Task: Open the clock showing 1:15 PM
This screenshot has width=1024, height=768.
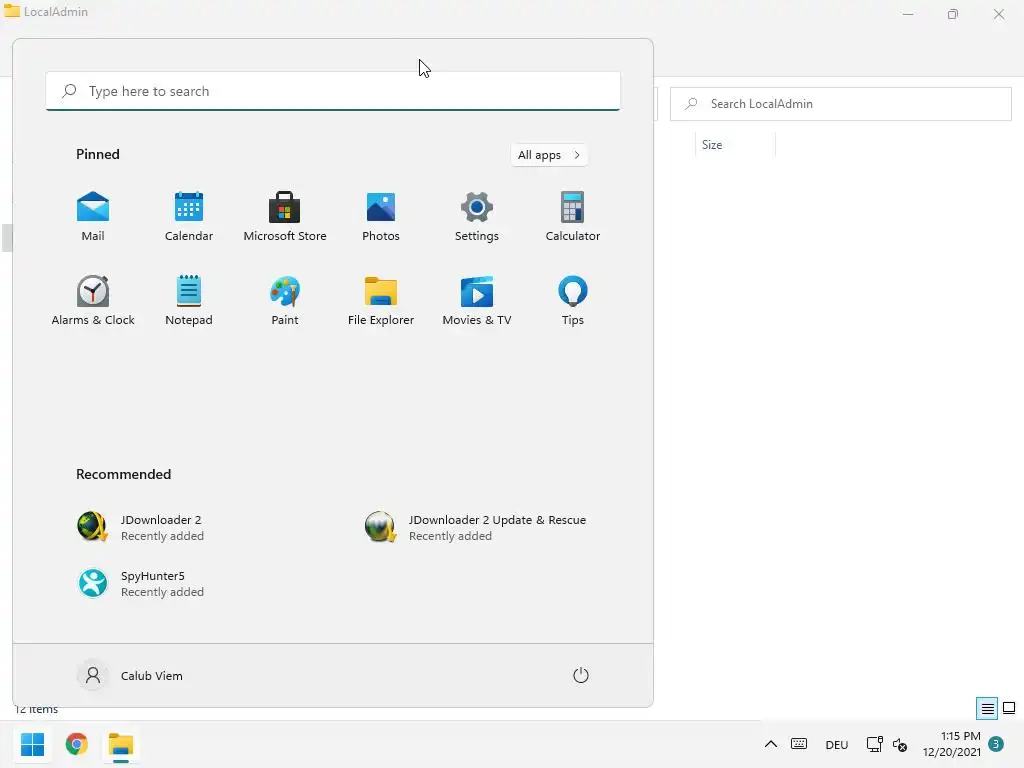Action: (x=952, y=744)
